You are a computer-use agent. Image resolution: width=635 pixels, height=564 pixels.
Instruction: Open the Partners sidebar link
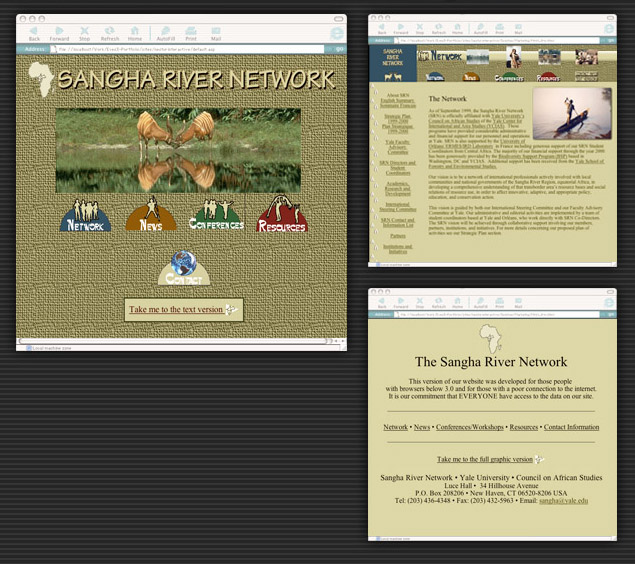(x=398, y=236)
